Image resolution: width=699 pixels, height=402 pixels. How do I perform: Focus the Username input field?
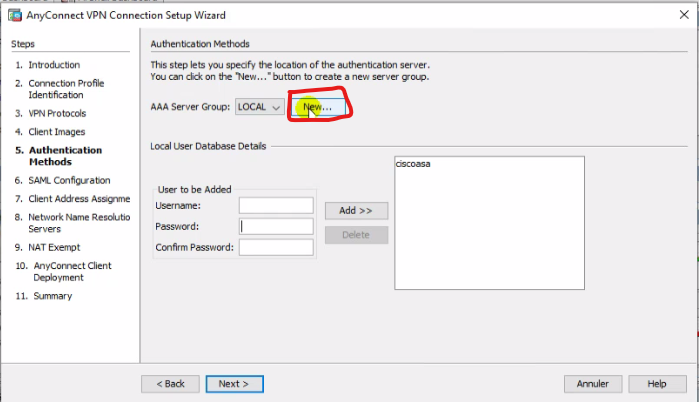pyautogui.click(x=276, y=205)
